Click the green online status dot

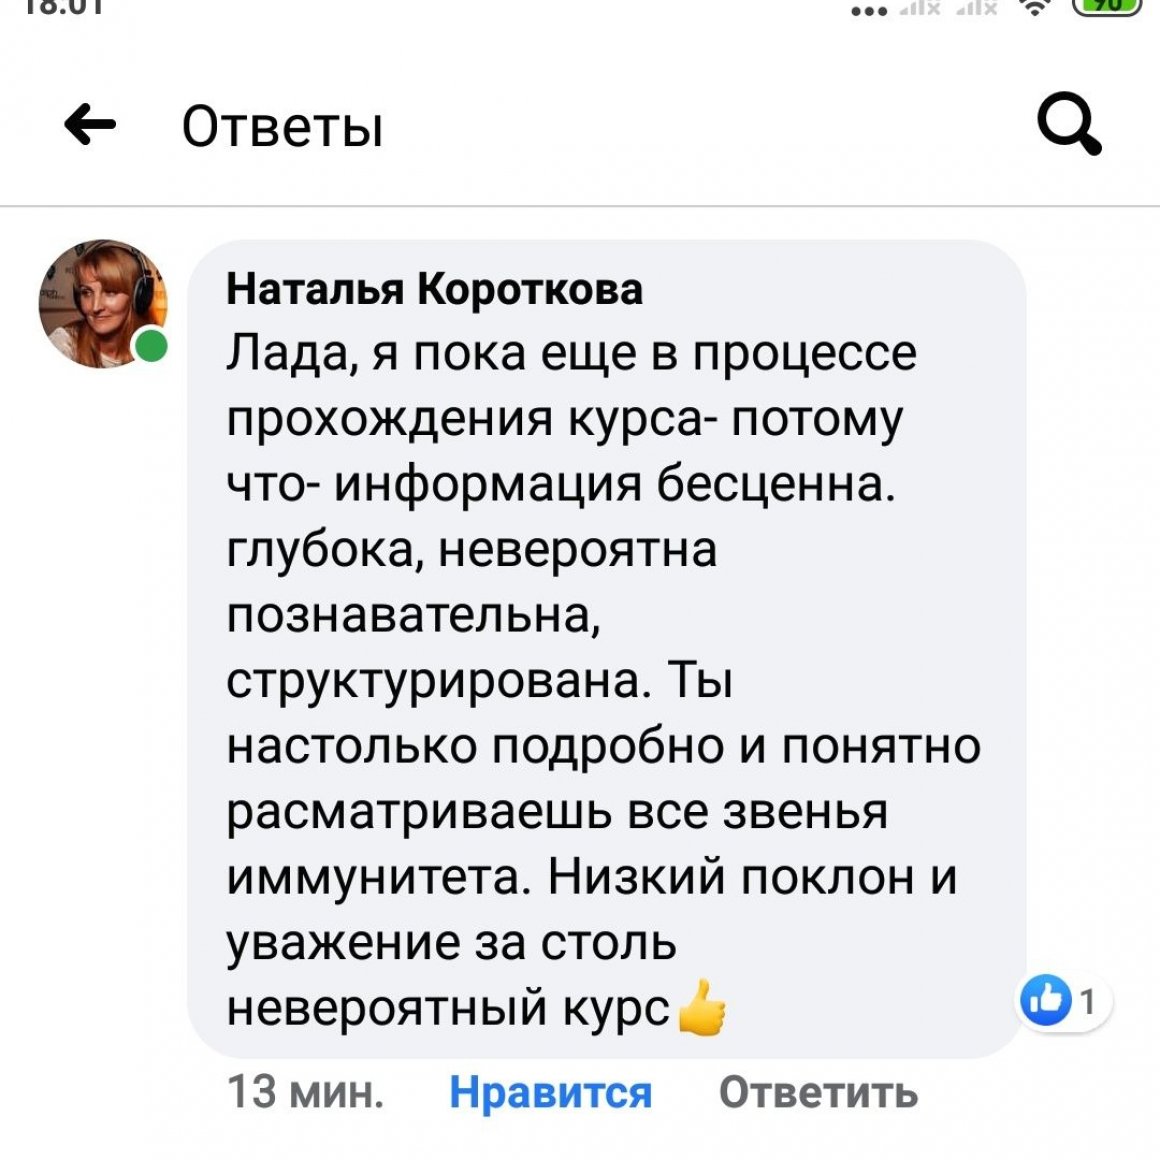pos(152,347)
